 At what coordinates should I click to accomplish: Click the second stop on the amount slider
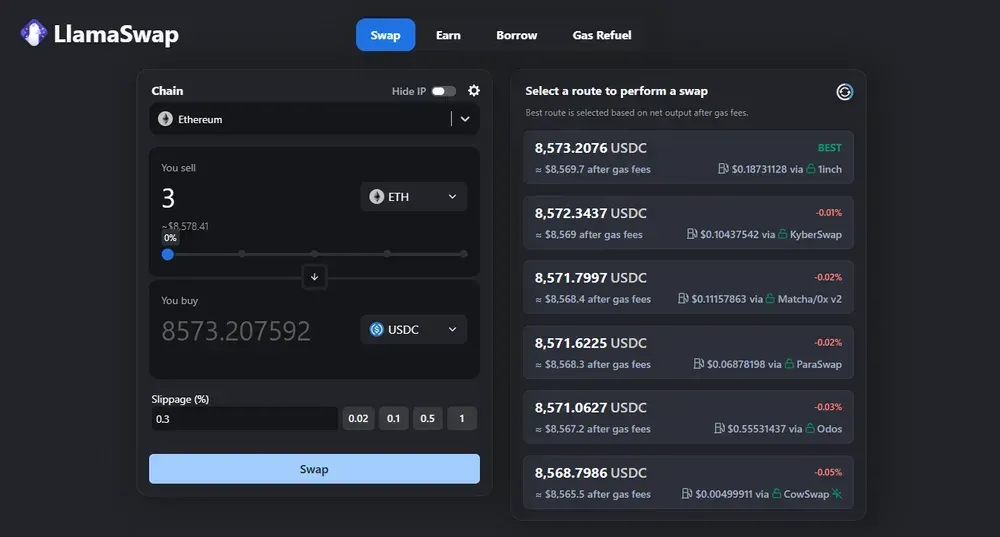click(x=242, y=254)
